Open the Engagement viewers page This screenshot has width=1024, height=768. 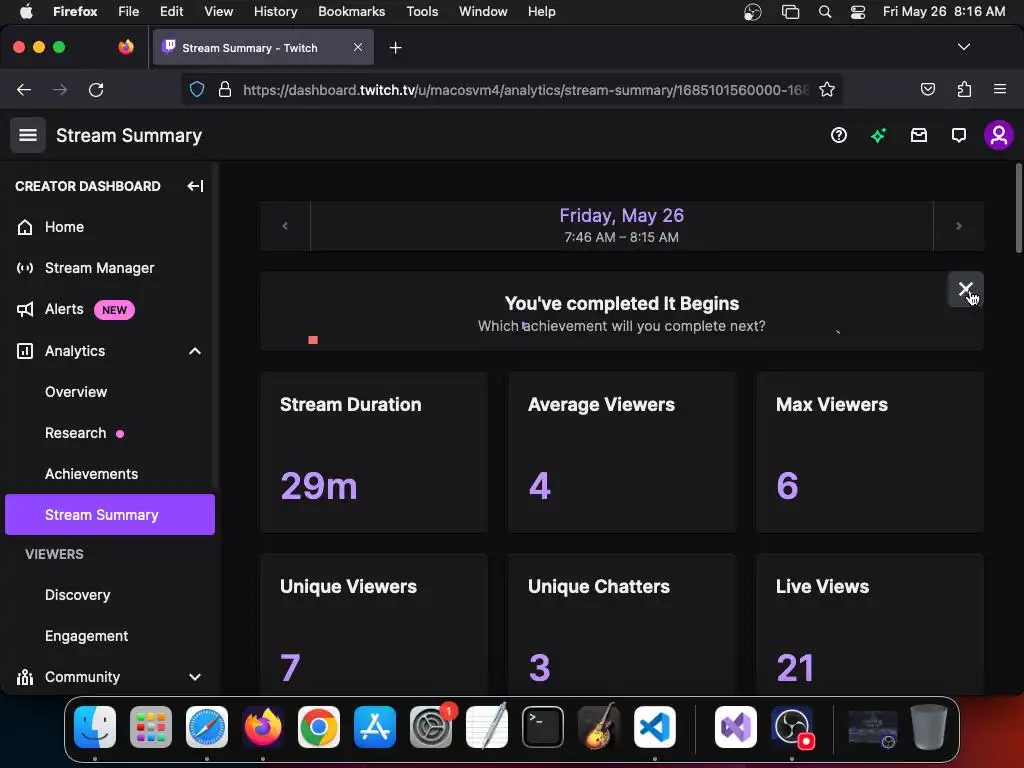(x=86, y=636)
